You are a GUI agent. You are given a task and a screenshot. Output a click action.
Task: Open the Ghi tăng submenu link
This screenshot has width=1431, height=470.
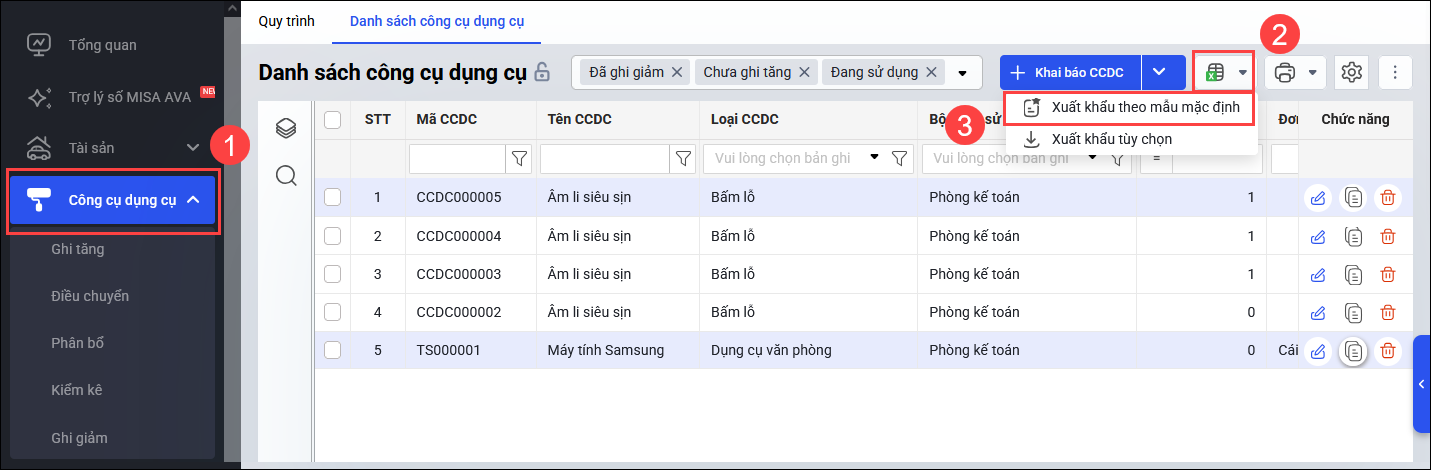[78, 249]
